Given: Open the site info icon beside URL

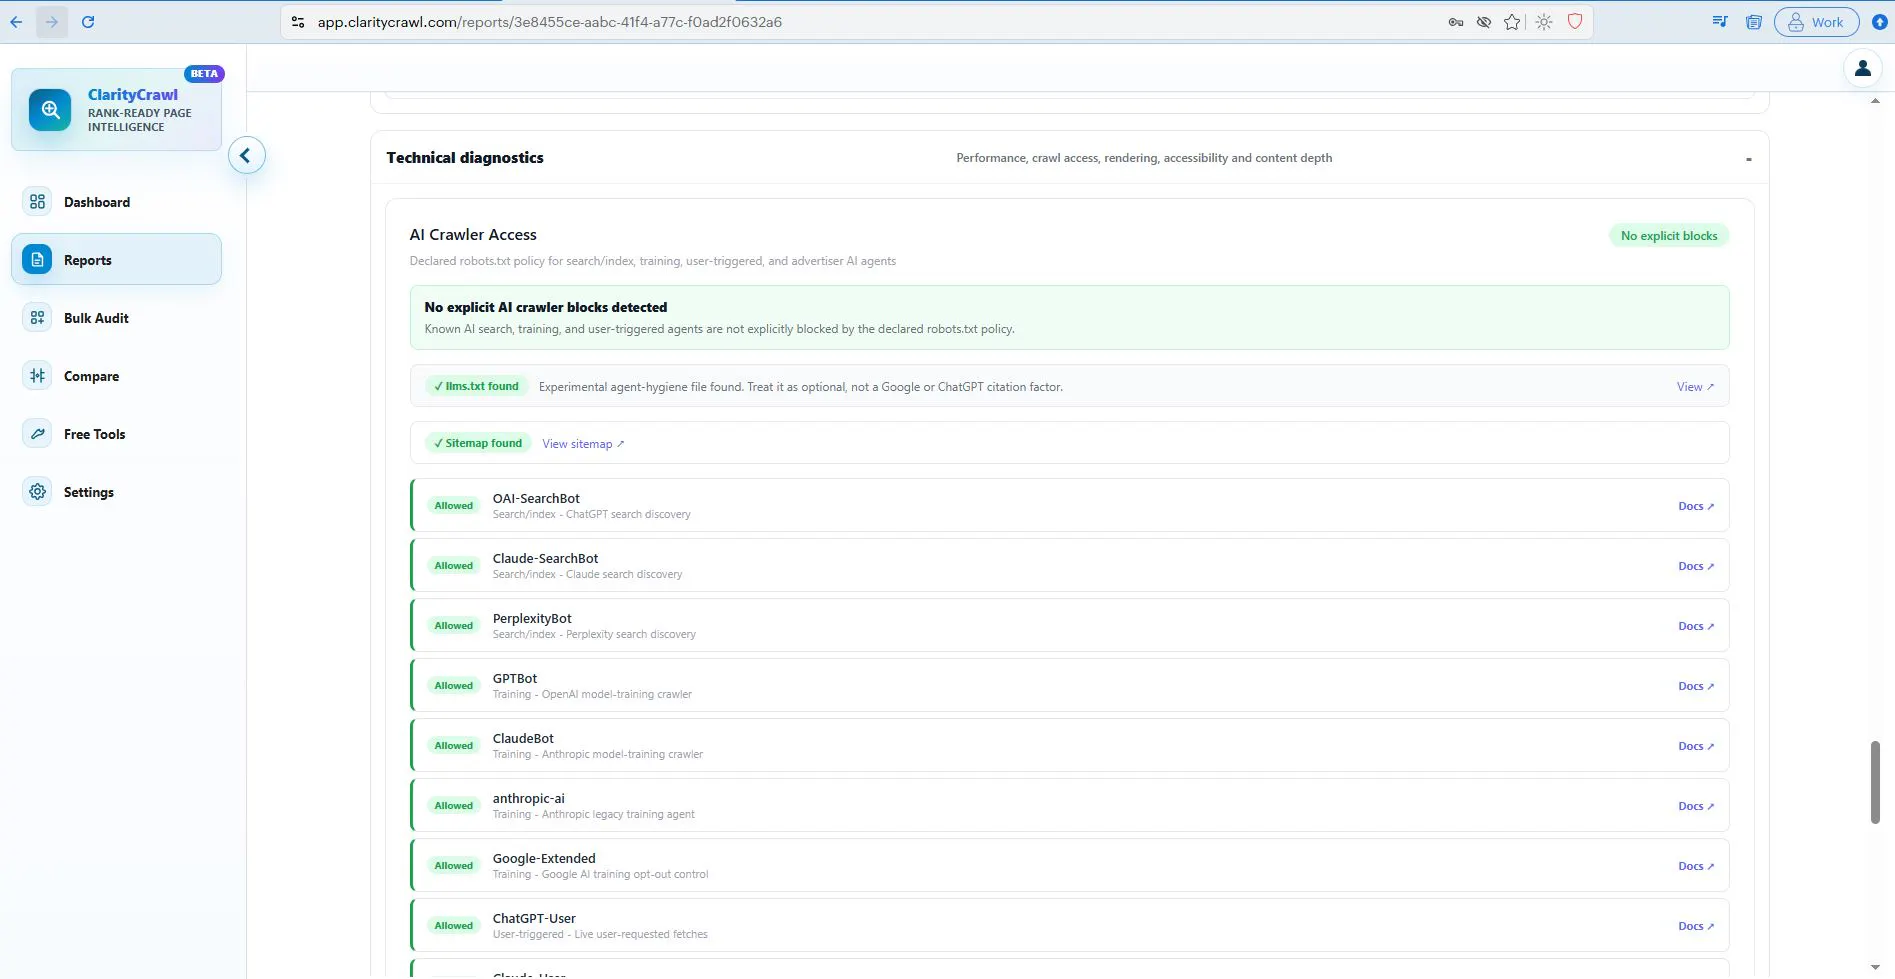Looking at the screenshot, I should pyautogui.click(x=298, y=22).
